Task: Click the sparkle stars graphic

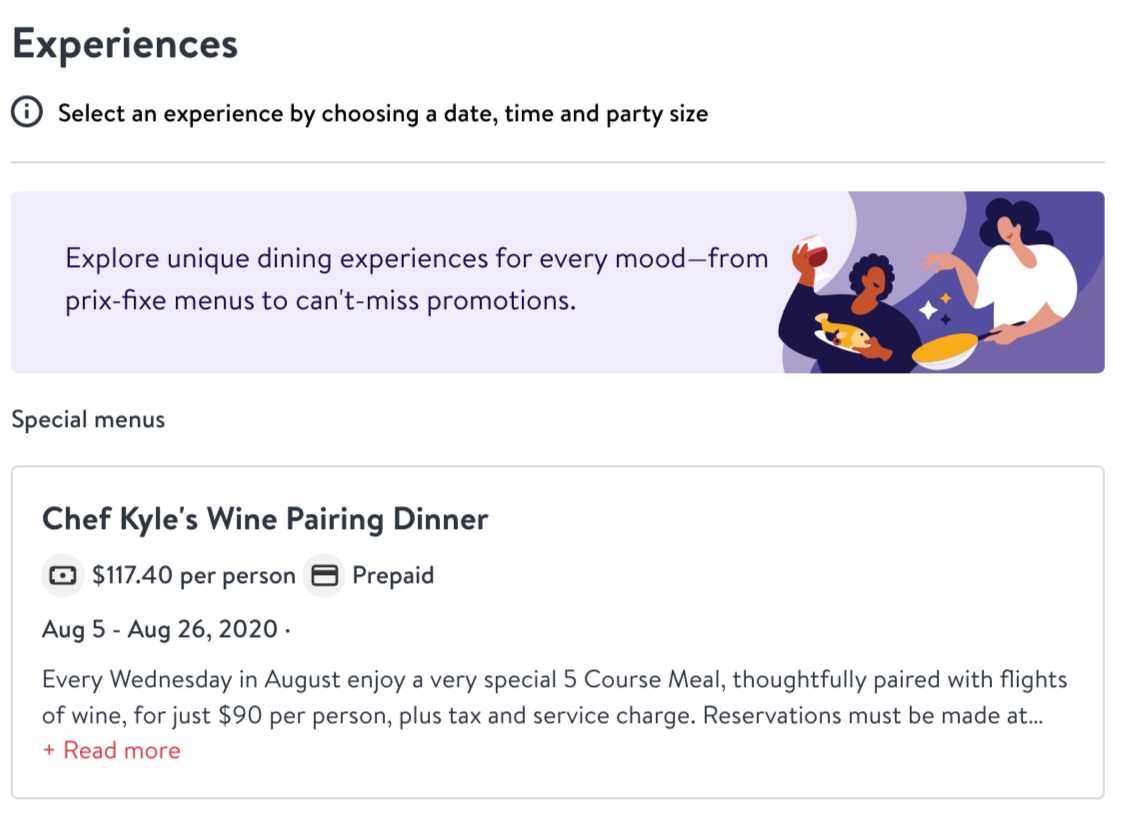Action: pyautogui.click(x=935, y=308)
